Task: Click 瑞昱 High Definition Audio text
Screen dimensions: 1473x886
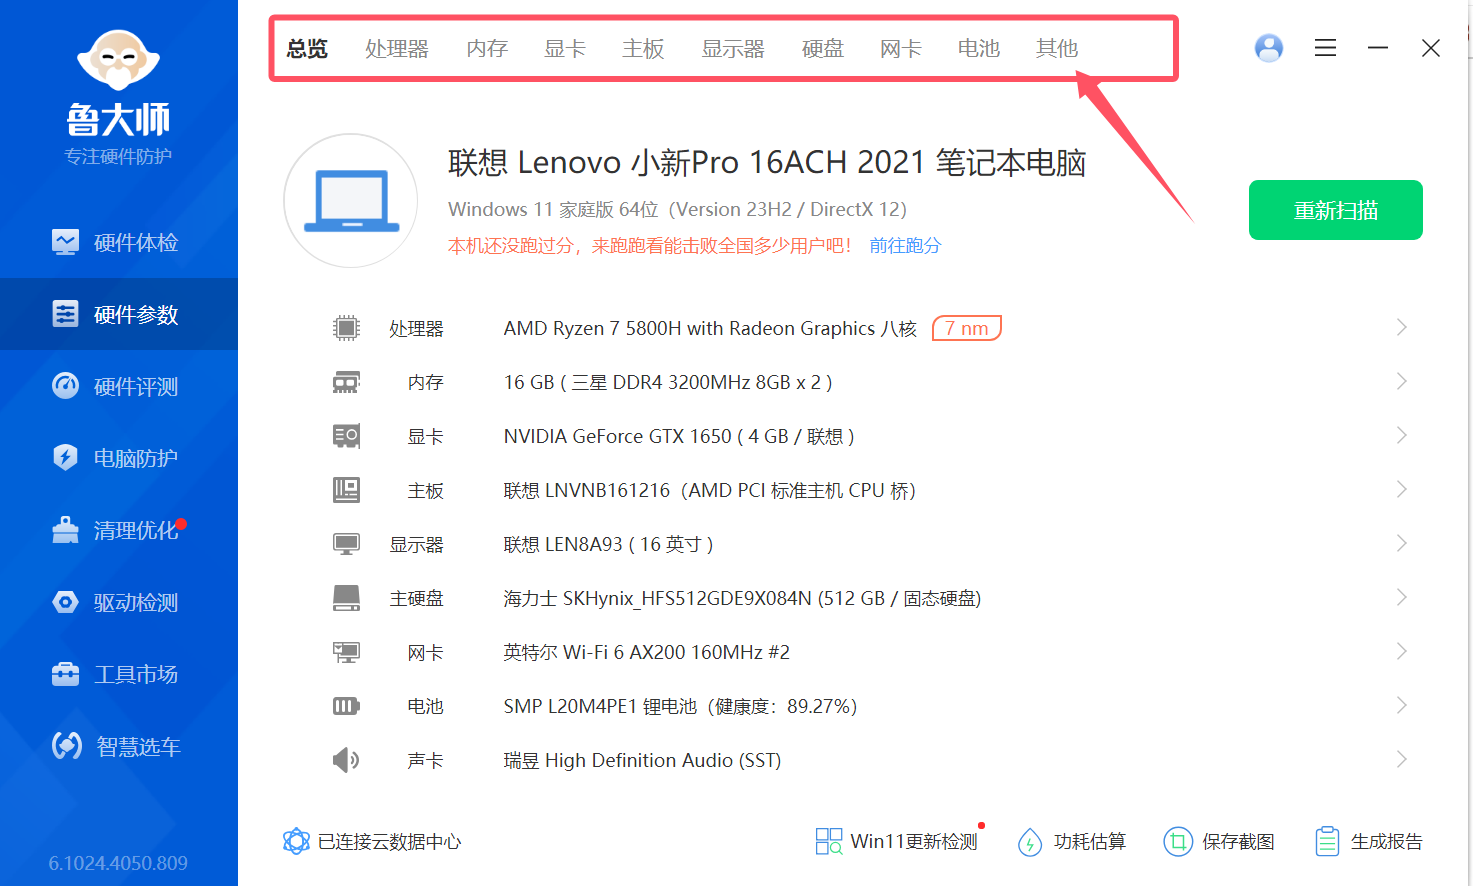Action: [642, 760]
